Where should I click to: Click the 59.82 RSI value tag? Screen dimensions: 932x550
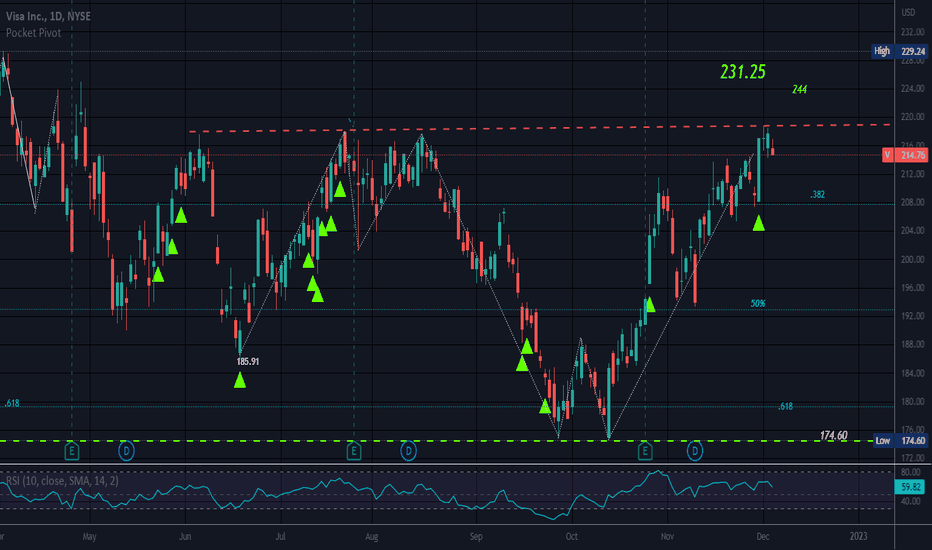click(910, 487)
